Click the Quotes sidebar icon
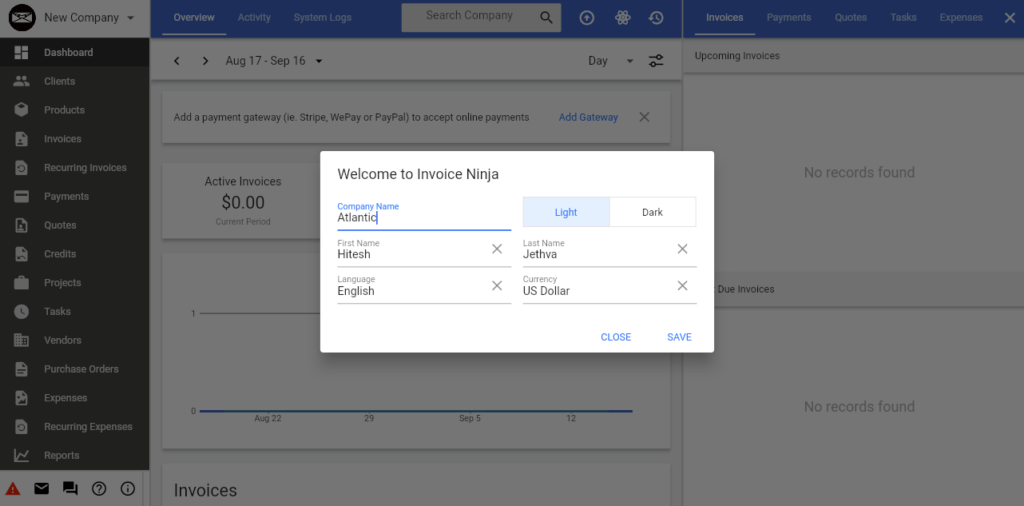The image size is (1024, 506). pos(22,225)
